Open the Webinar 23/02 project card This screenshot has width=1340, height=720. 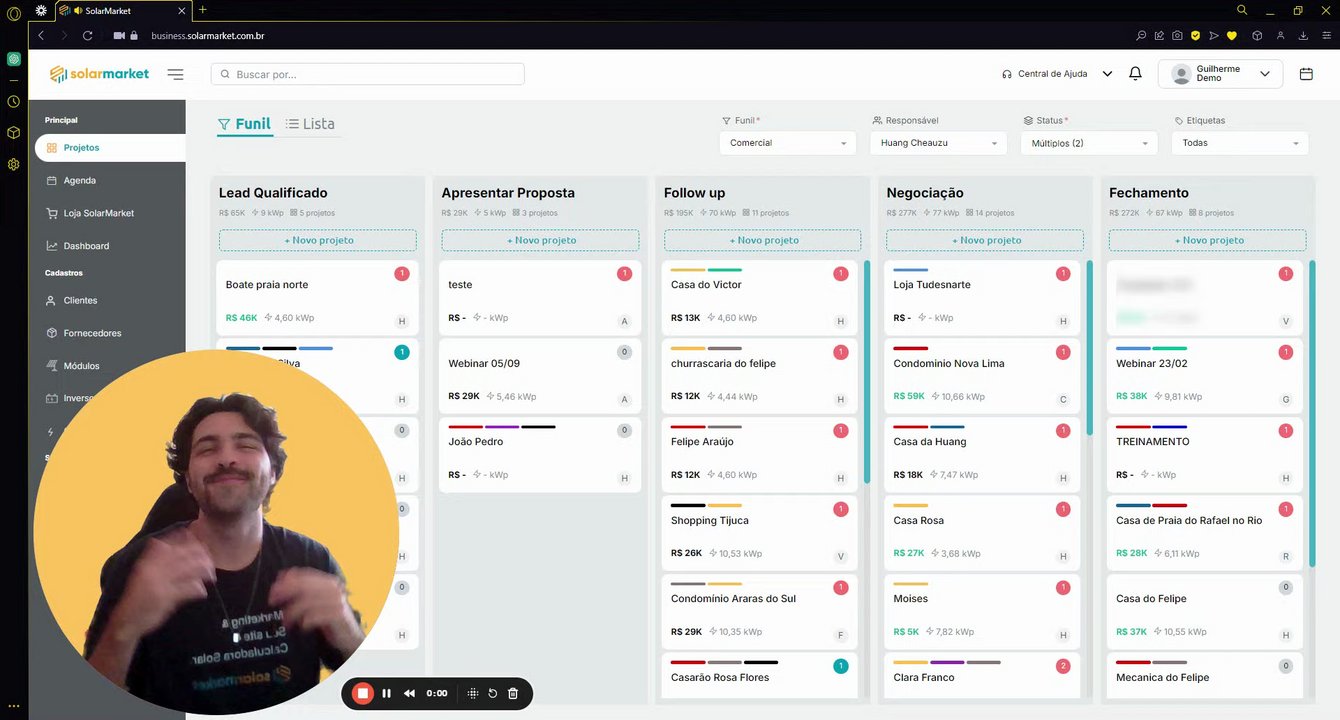coord(1205,376)
